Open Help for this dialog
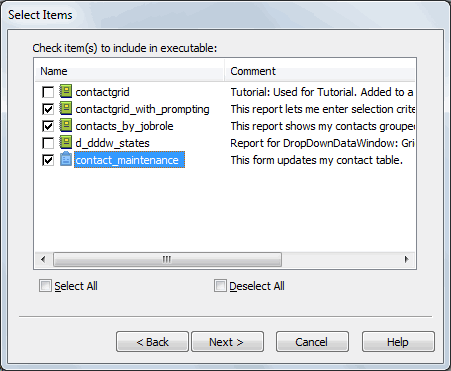Screen dimensions: 451x371 click(x=398, y=342)
